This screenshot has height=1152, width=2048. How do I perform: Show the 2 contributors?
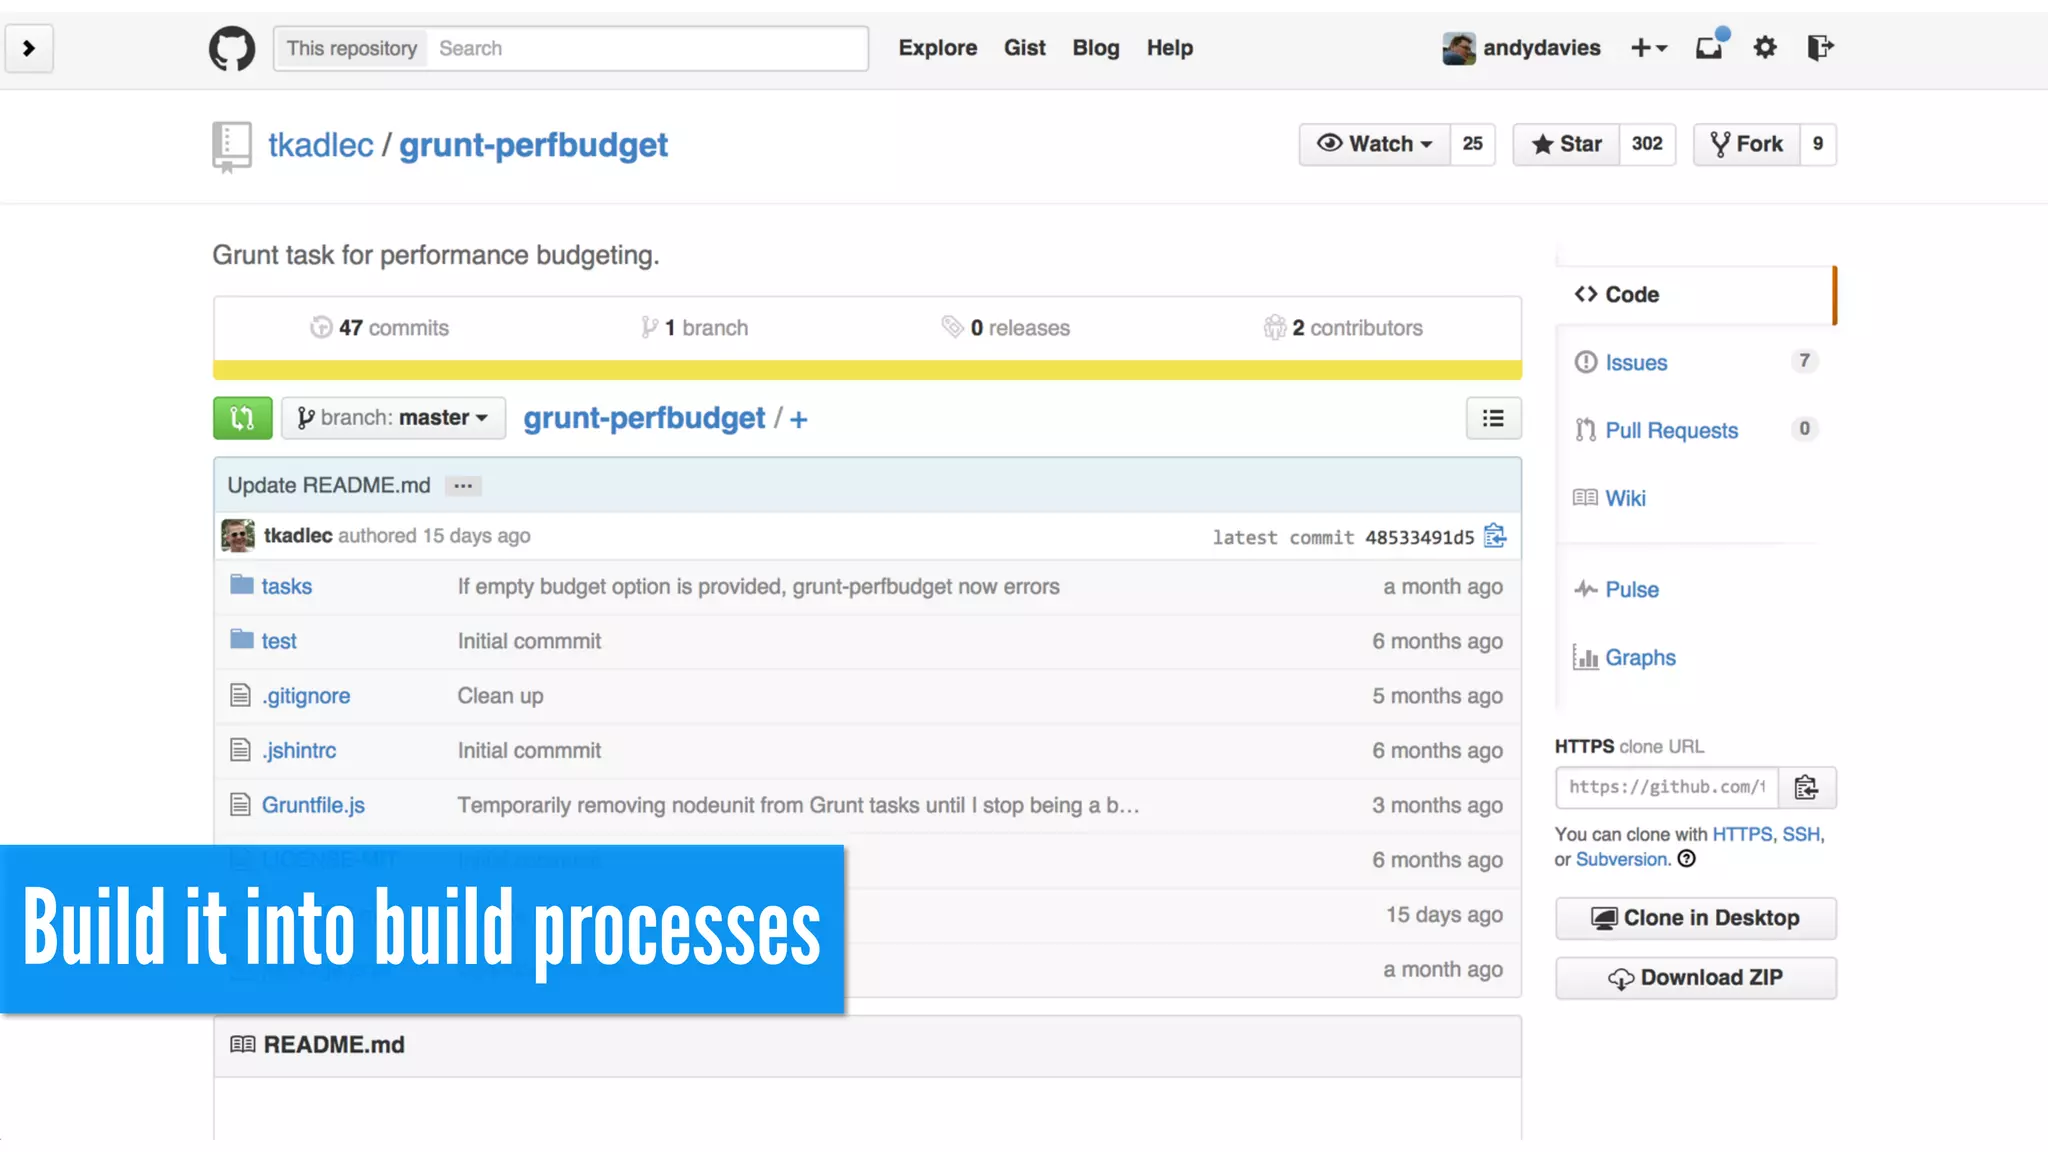pyautogui.click(x=1342, y=328)
